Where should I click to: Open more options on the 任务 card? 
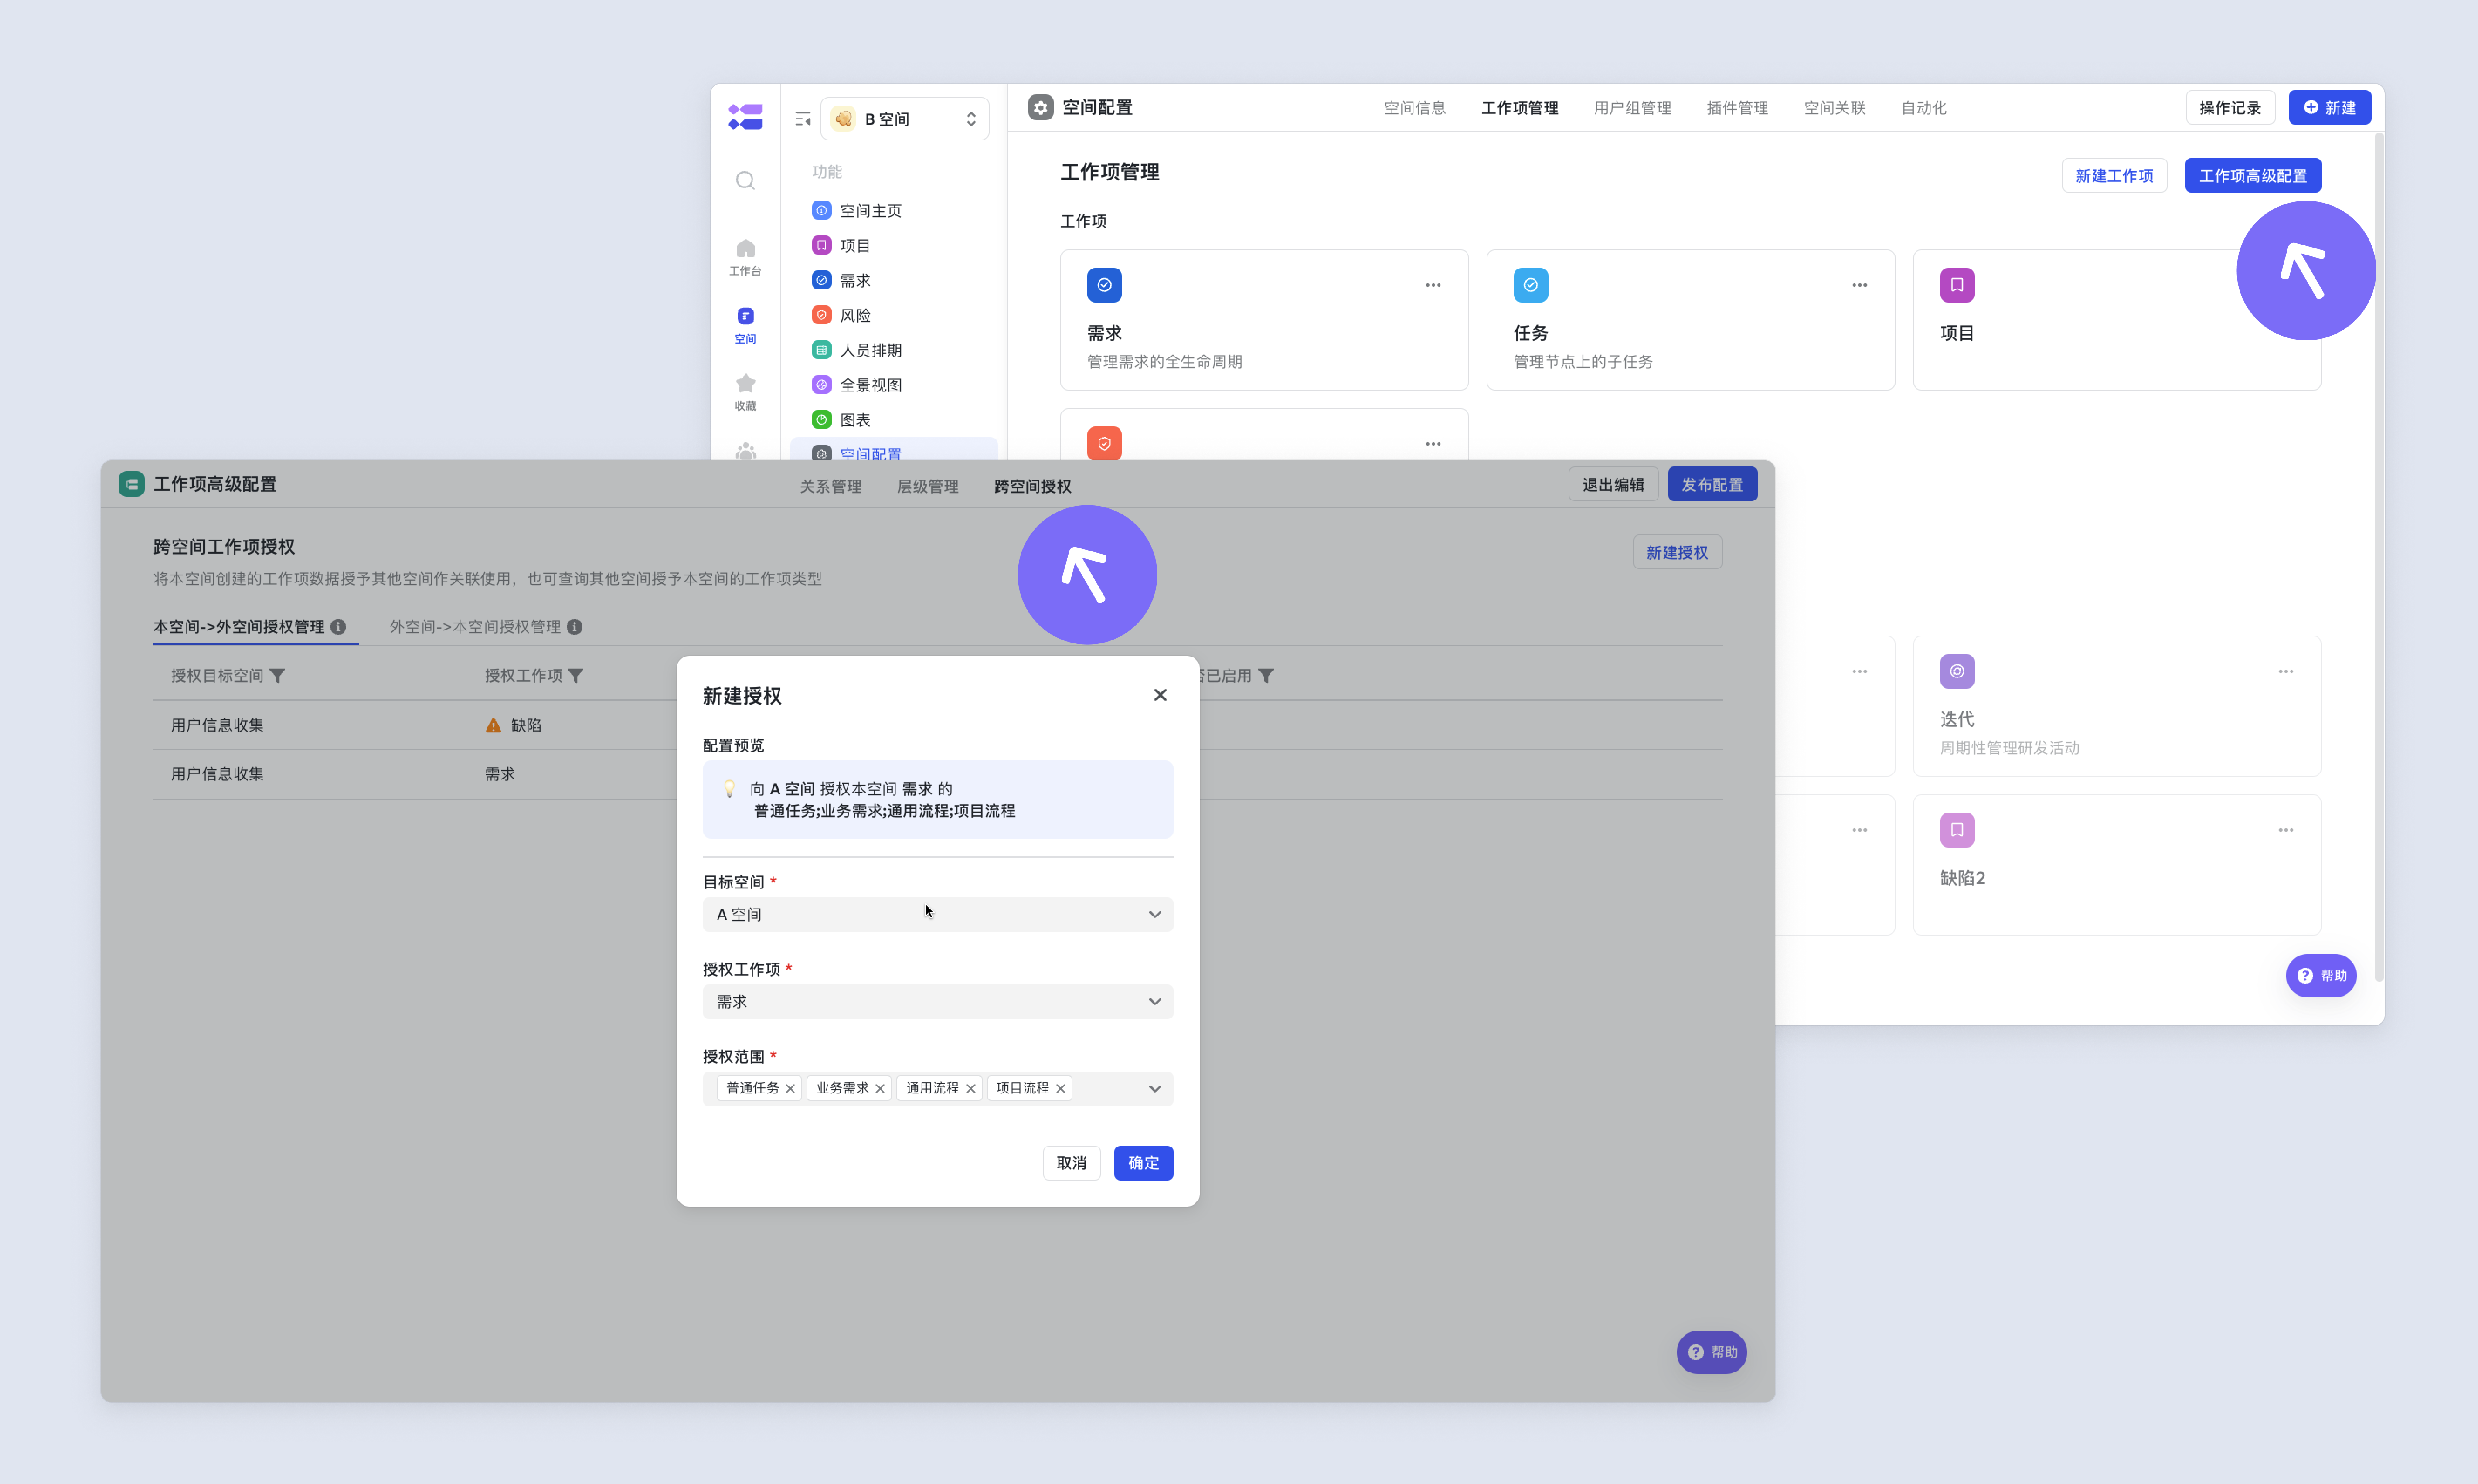[1859, 285]
